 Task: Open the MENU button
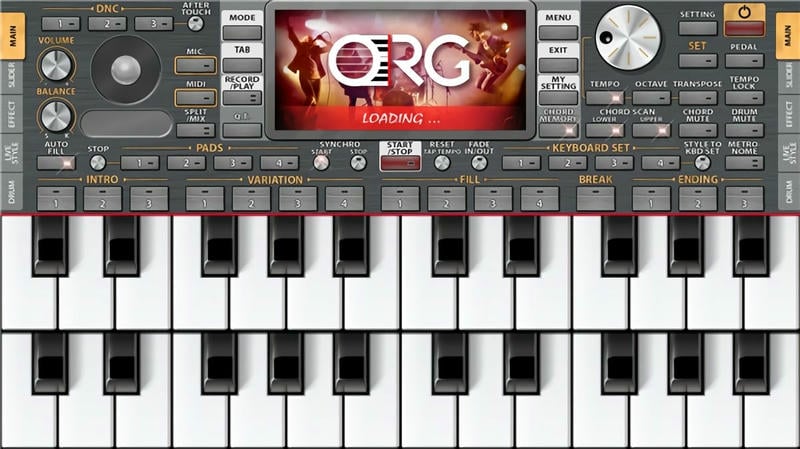click(558, 33)
